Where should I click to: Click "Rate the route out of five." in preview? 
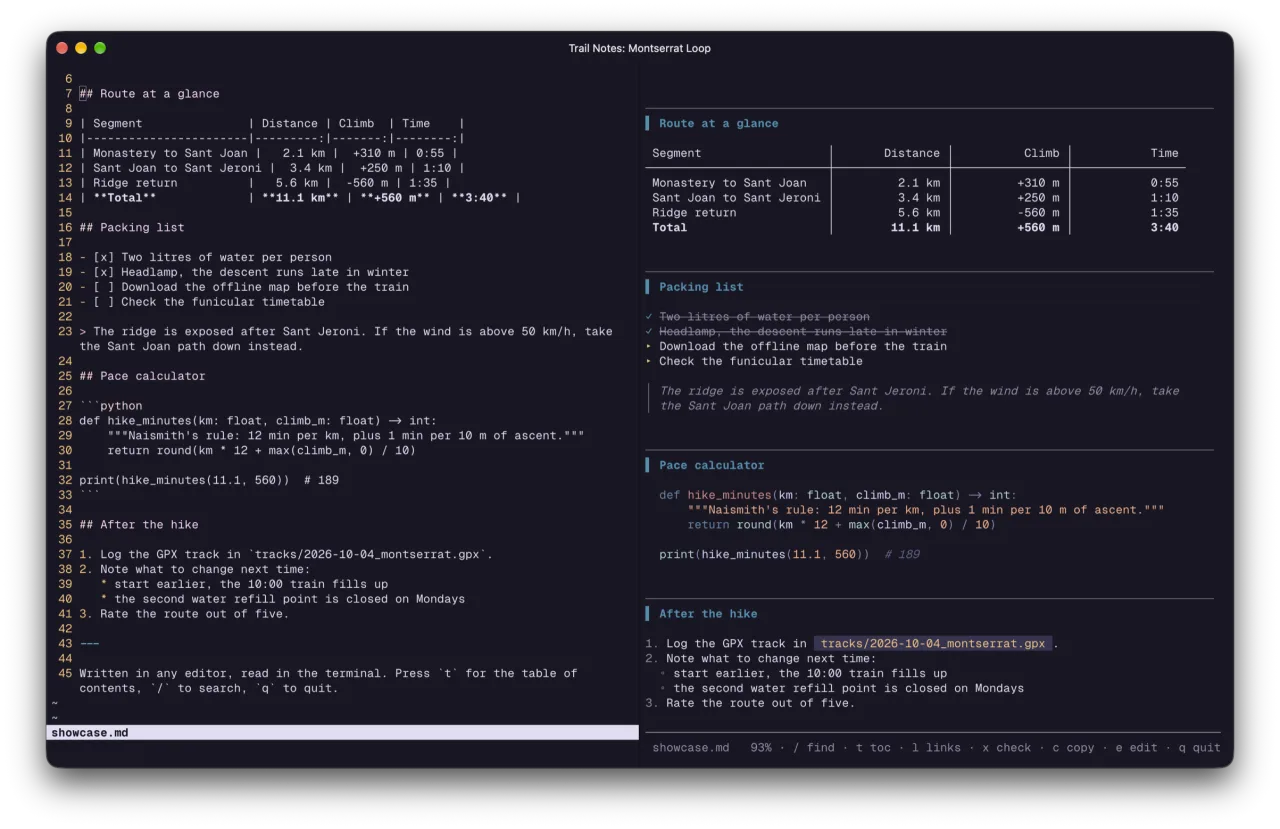pyautogui.click(x=760, y=703)
